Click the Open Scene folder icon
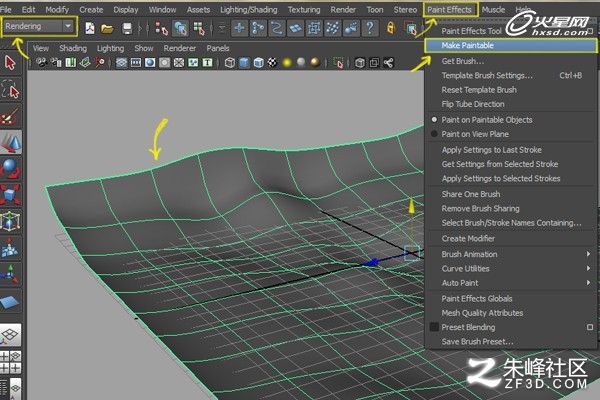 pos(108,28)
